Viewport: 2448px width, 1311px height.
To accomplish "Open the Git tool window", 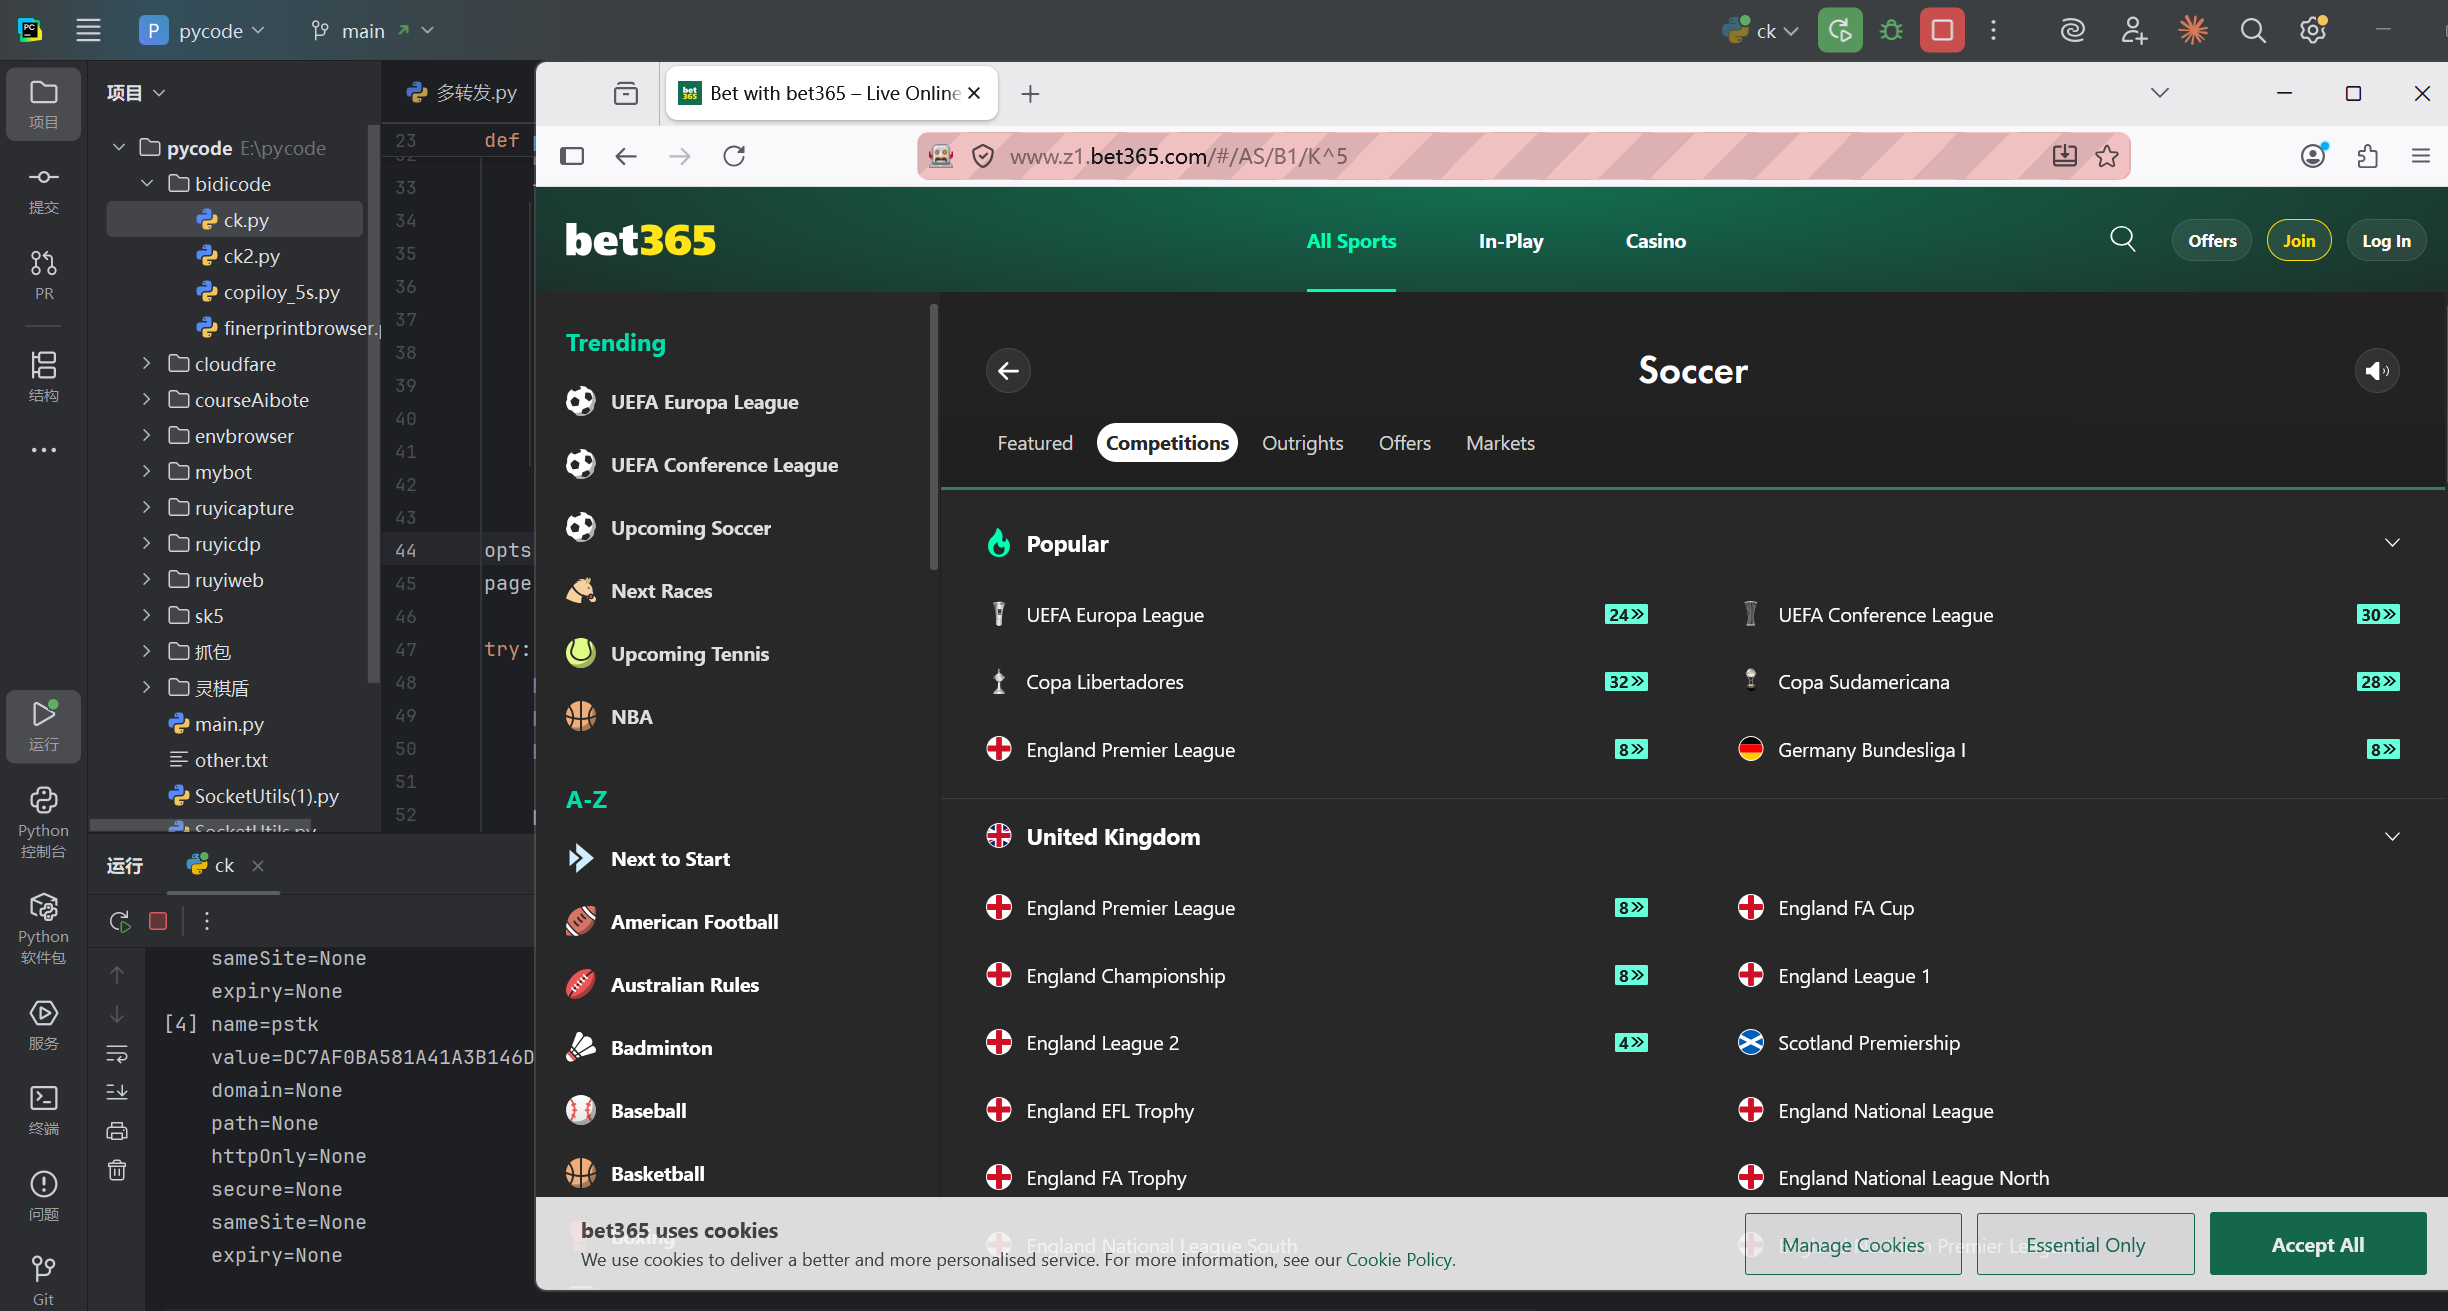I will [x=43, y=1281].
